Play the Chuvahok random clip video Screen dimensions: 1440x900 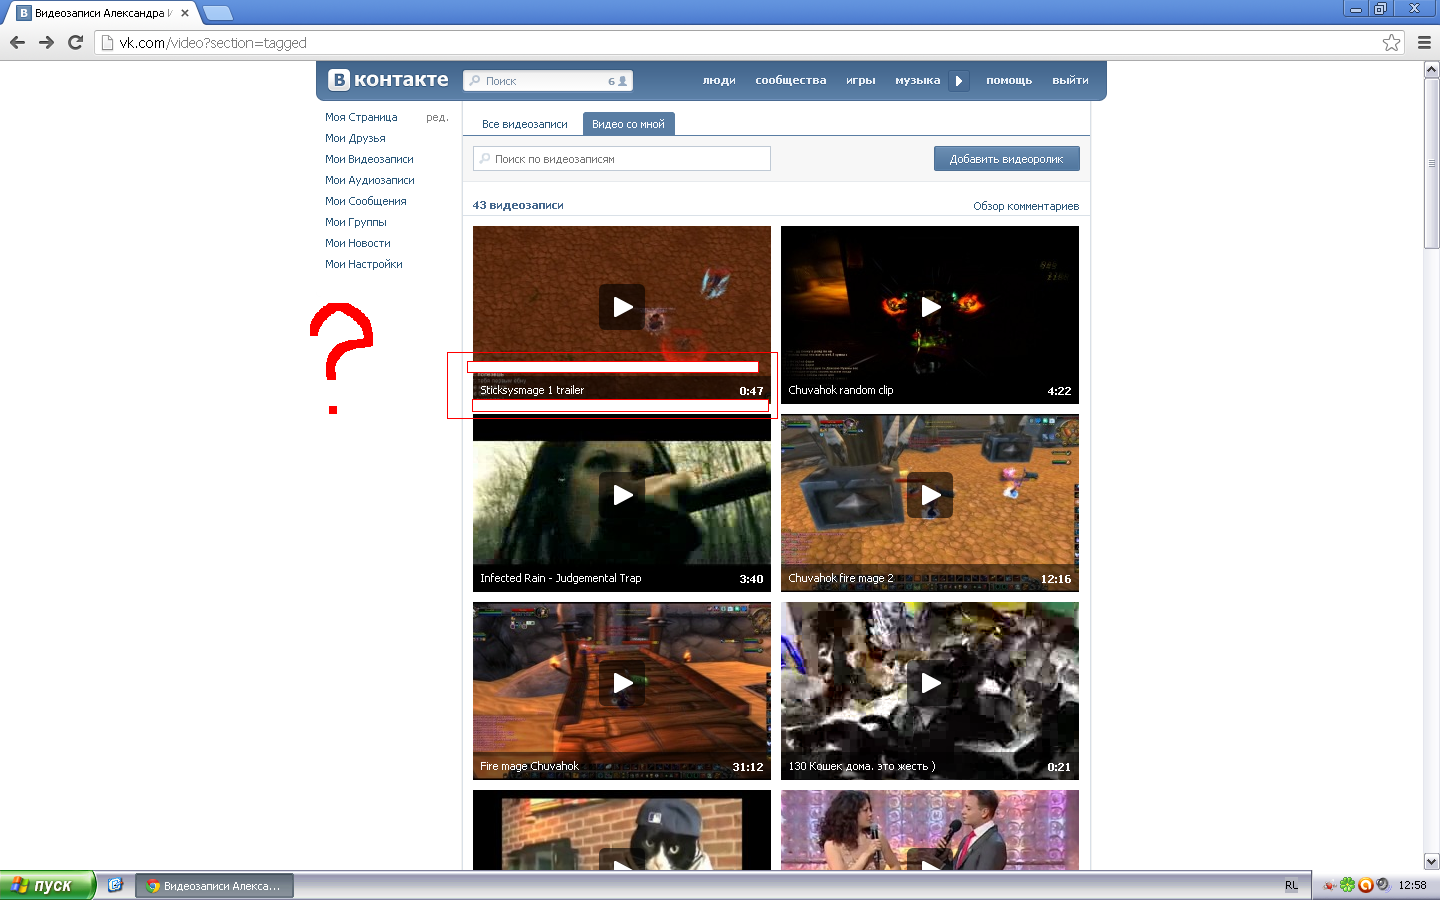[x=930, y=307]
